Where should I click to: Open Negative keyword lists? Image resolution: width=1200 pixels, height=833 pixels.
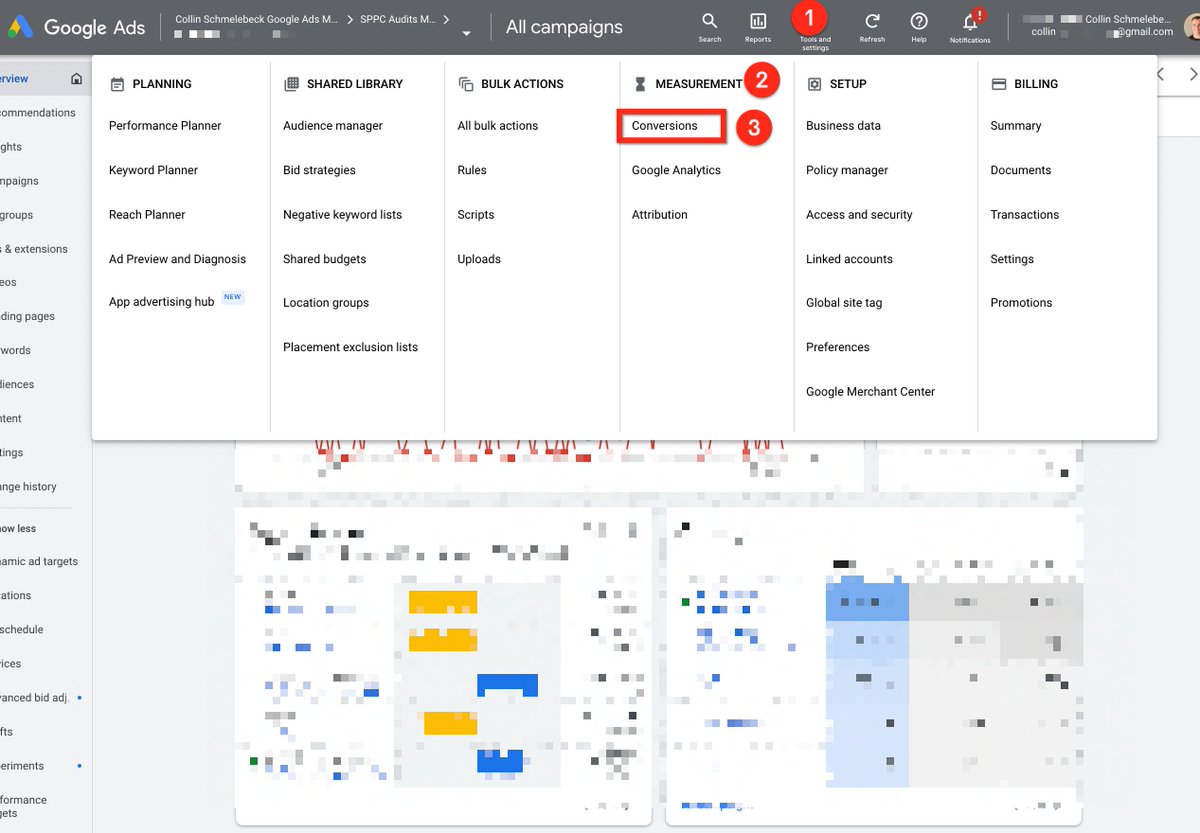click(342, 215)
